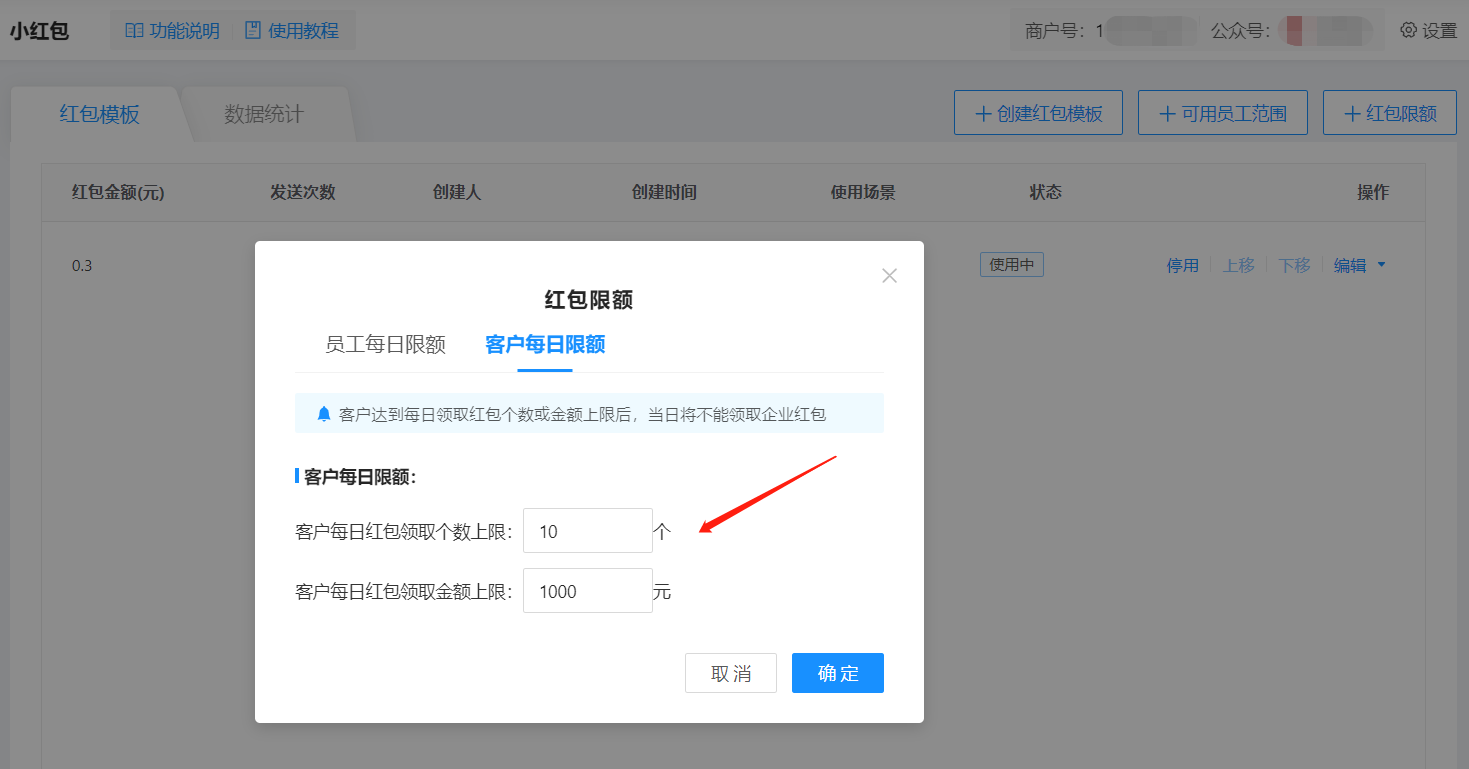Open 设置 in the header

[1429, 30]
